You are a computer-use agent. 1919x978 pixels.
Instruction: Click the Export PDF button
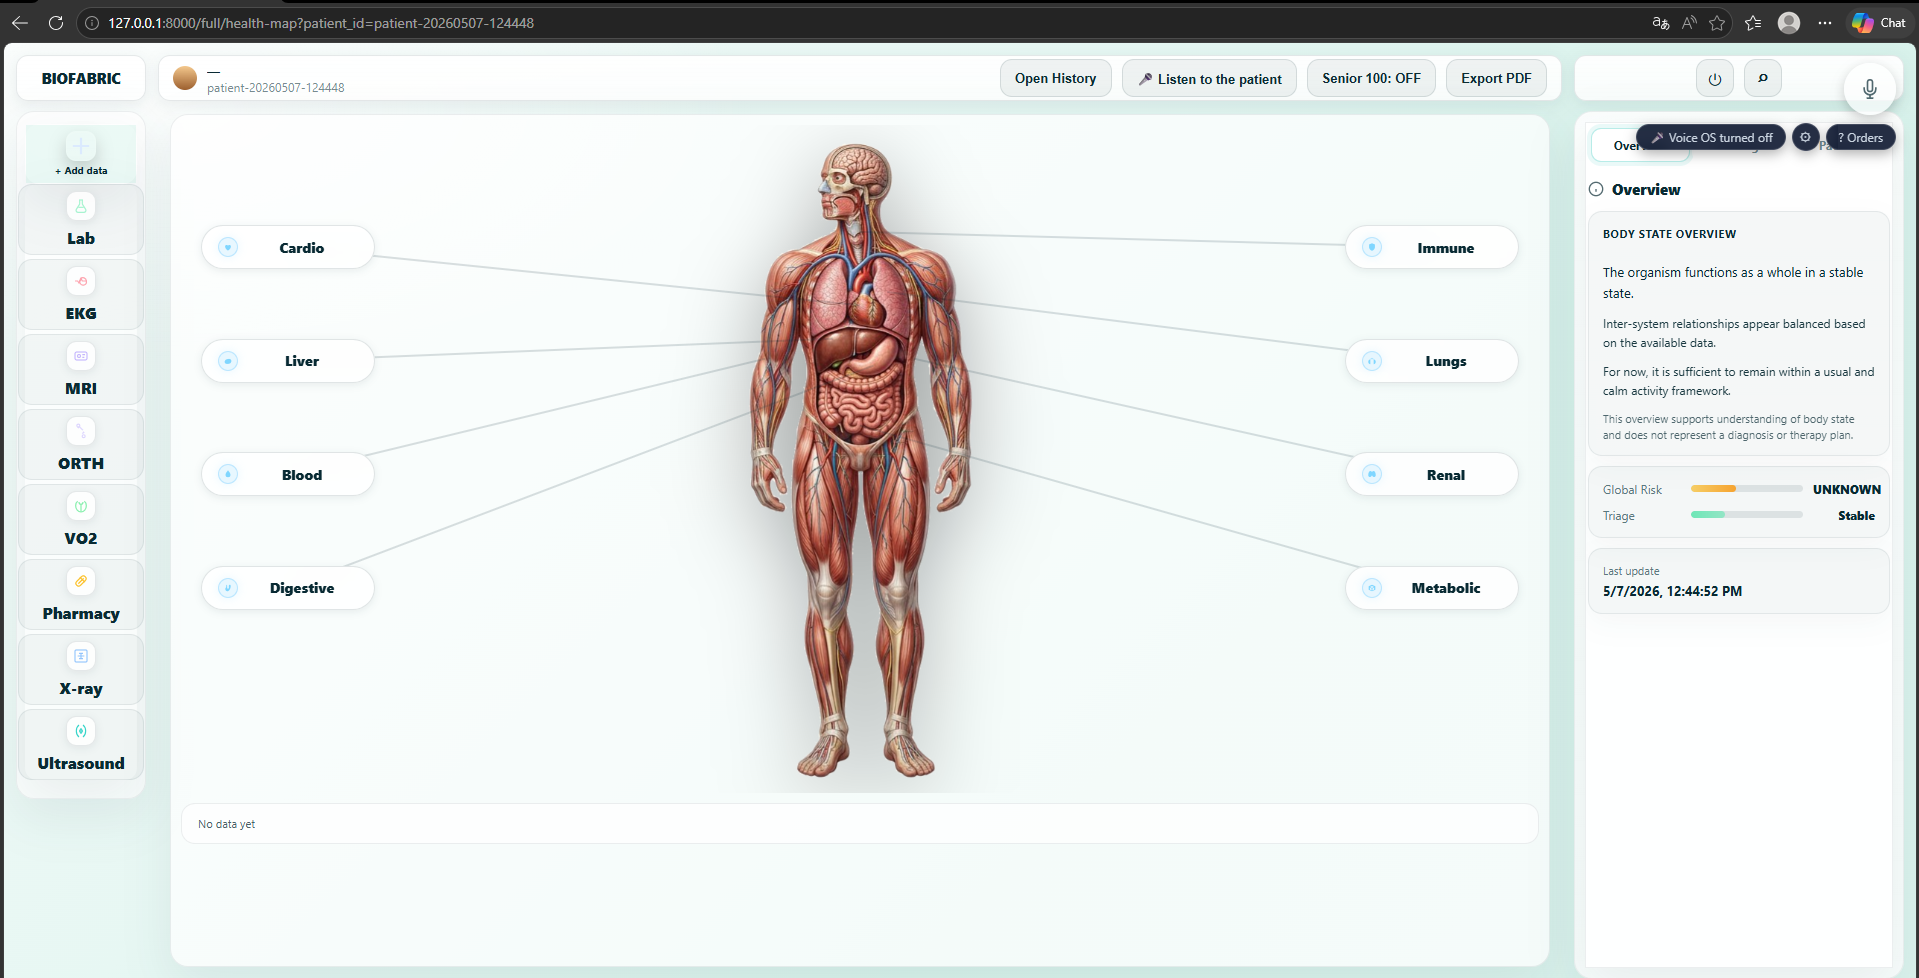point(1496,78)
